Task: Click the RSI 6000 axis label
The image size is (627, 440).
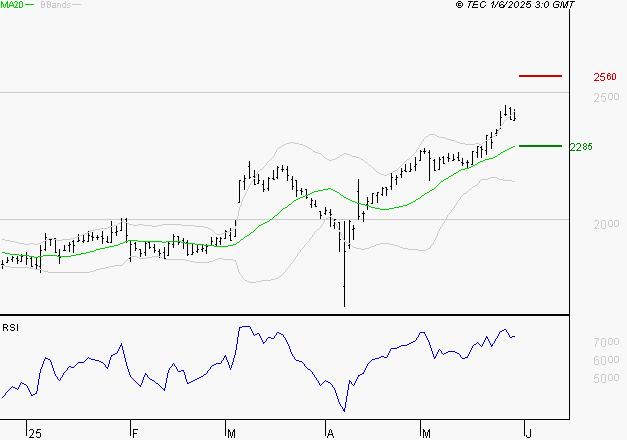Action: click(x=606, y=360)
